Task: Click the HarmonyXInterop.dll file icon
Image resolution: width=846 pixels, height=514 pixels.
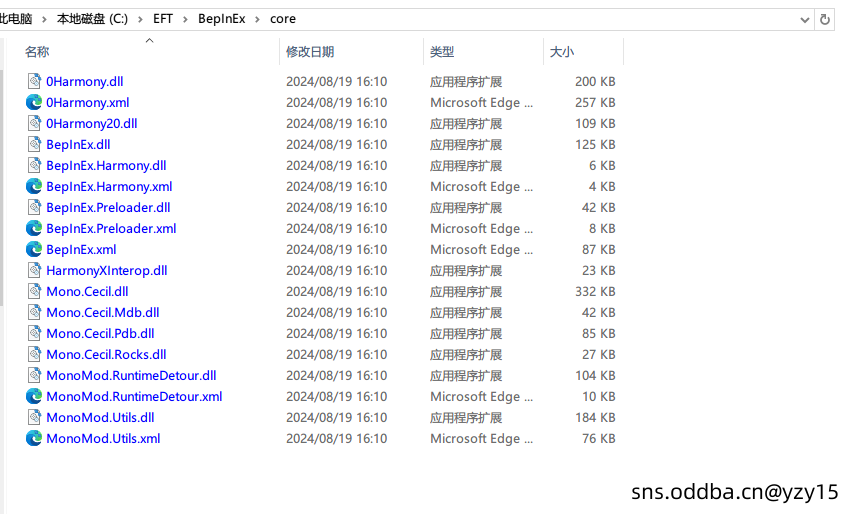Action: point(34,271)
